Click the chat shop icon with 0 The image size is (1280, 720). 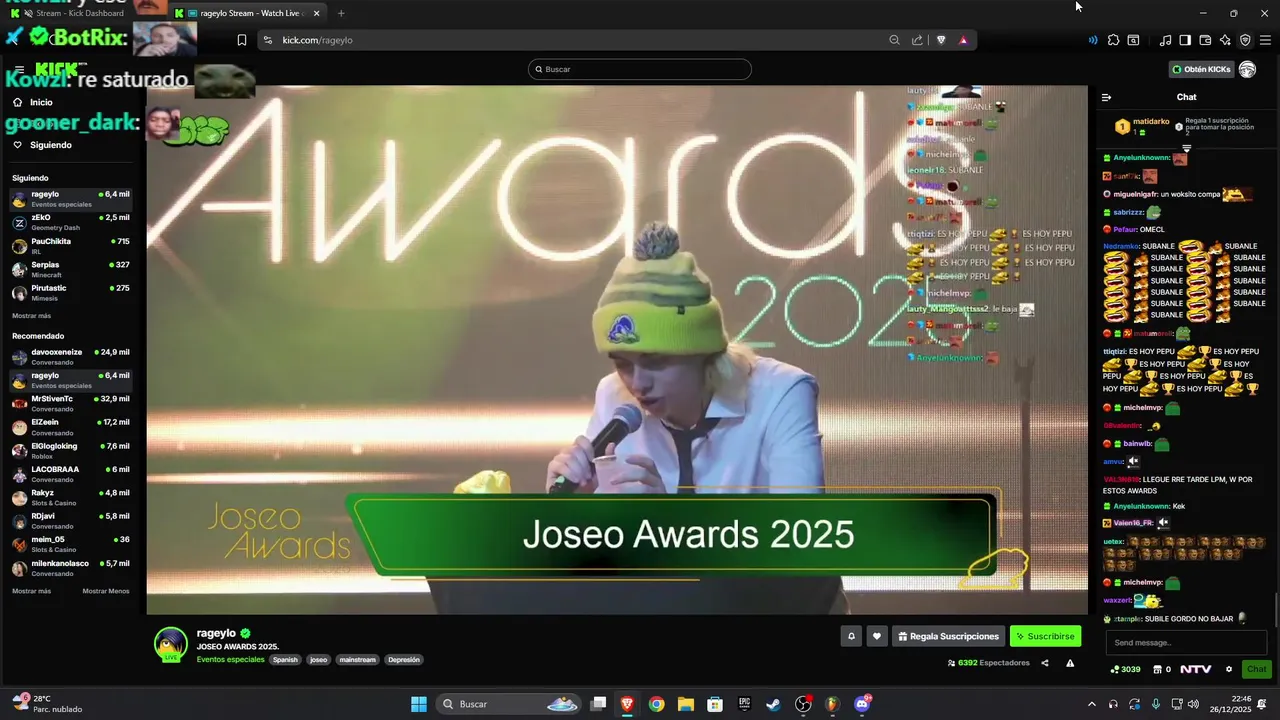point(1162,669)
